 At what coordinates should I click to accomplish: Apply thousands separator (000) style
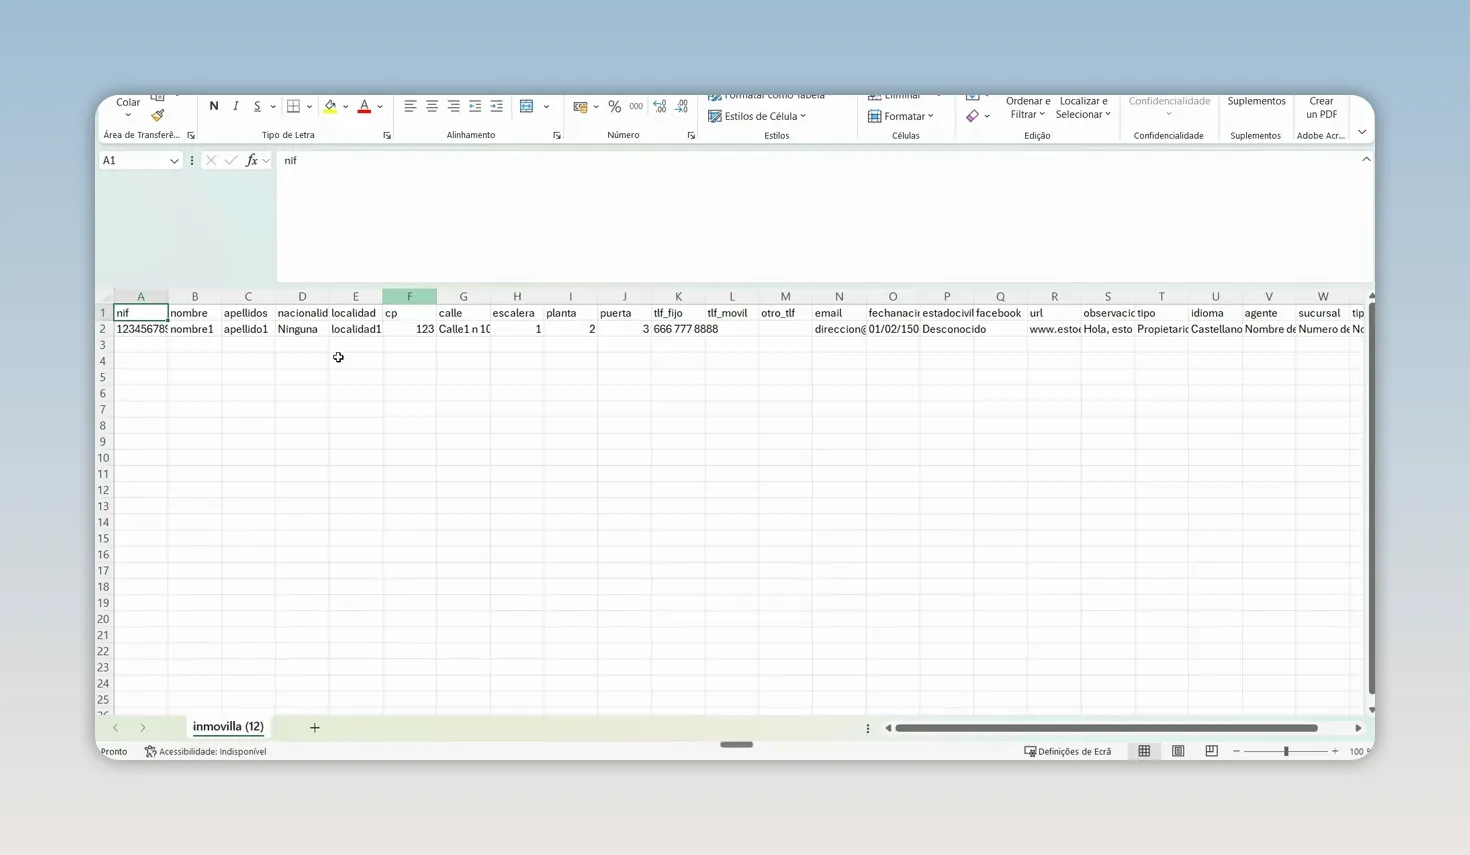coord(636,106)
